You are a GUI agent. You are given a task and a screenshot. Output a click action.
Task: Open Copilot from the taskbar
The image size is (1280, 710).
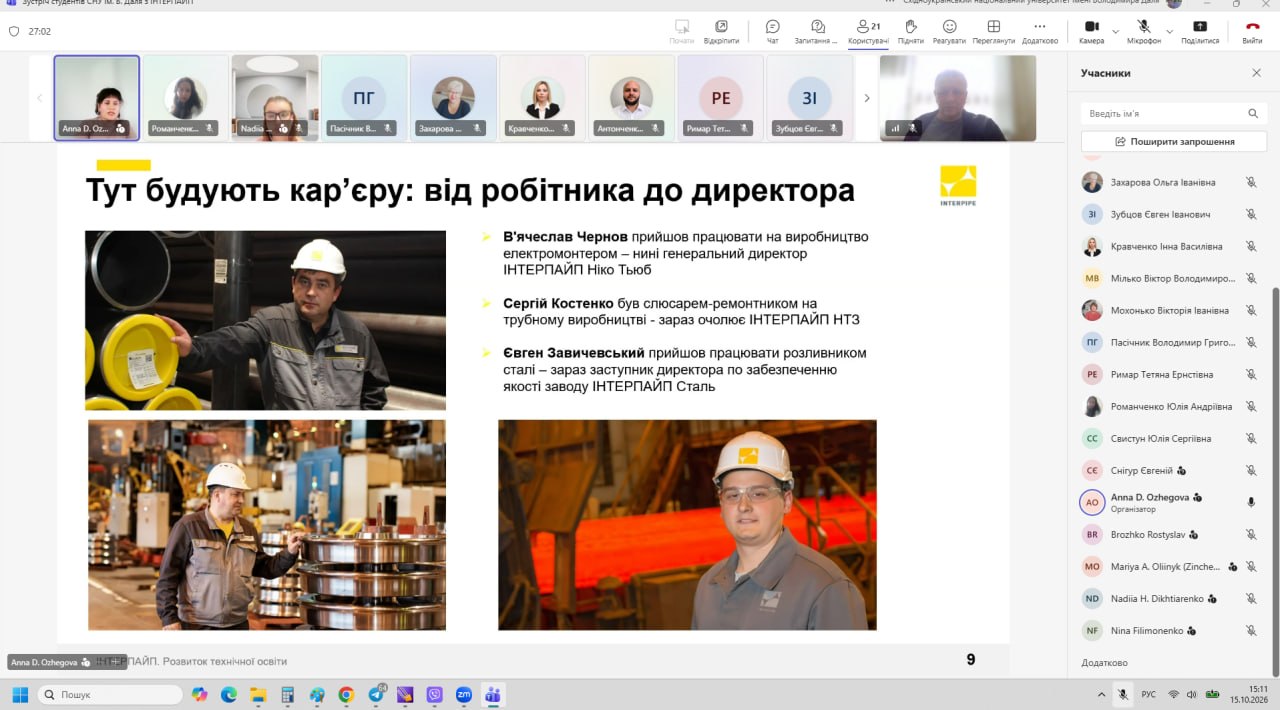[x=199, y=694]
